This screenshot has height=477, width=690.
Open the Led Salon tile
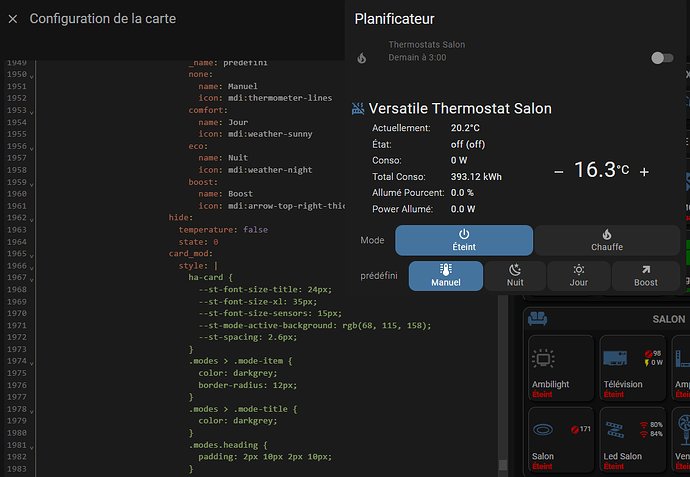(x=632, y=440)
